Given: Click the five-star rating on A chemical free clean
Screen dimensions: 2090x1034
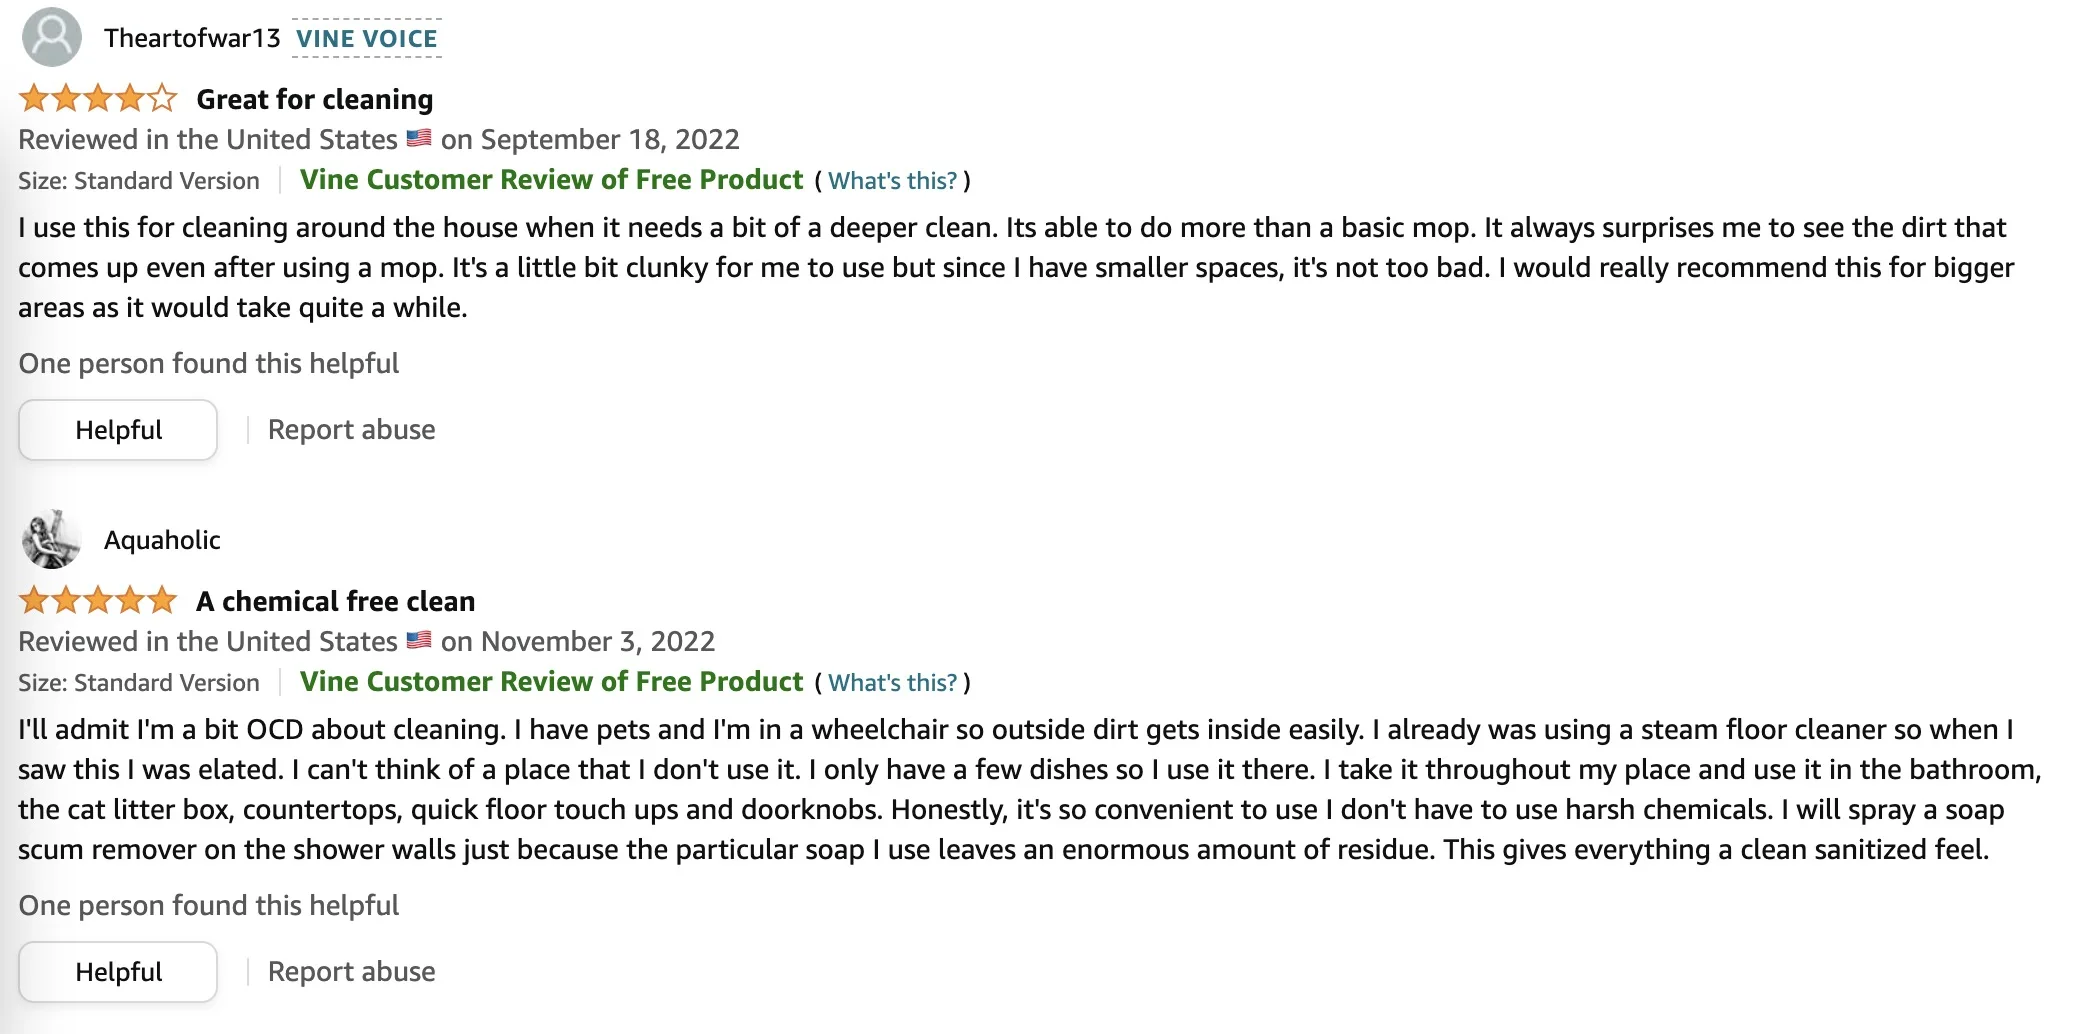Looking at the screenshot, I should (98, 601).
